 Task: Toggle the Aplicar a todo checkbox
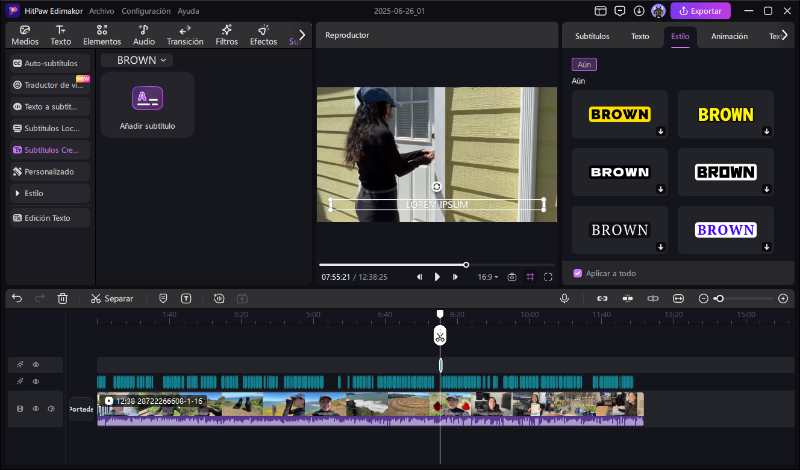[578, 273]
